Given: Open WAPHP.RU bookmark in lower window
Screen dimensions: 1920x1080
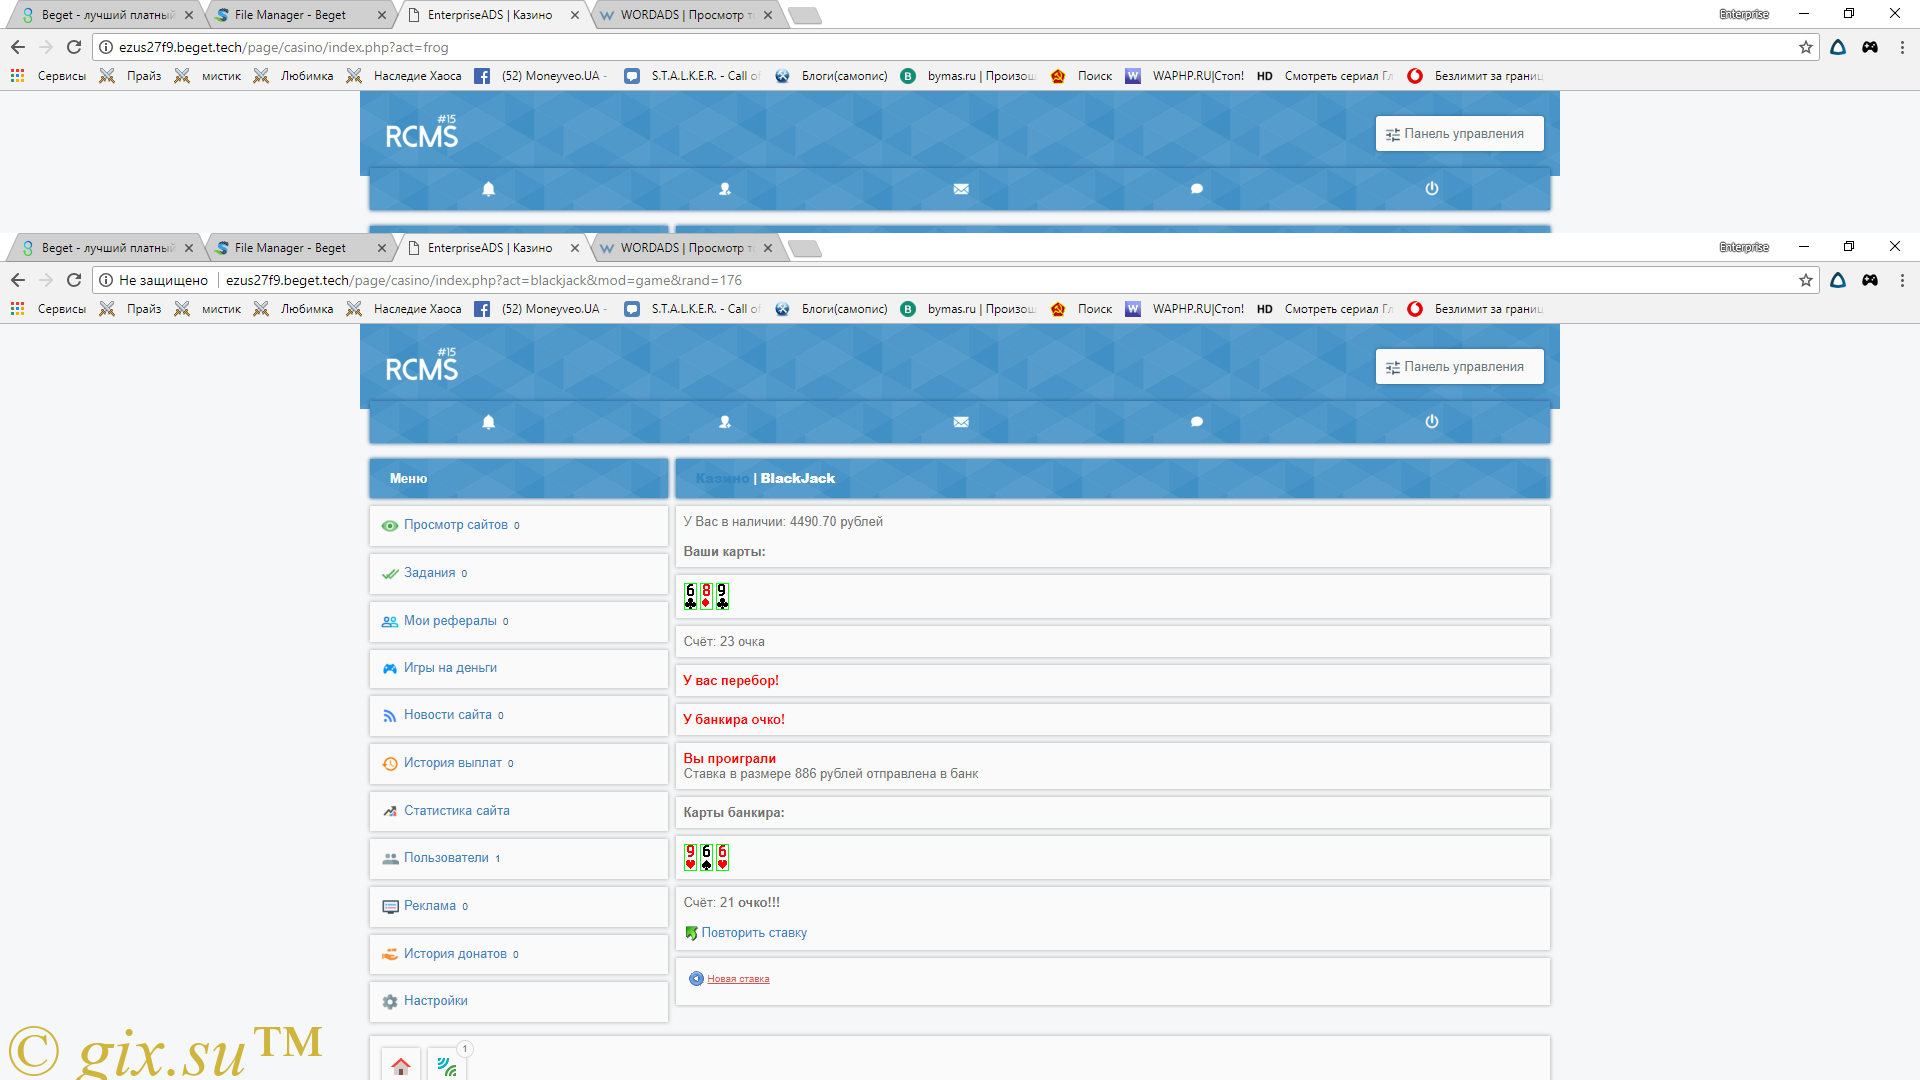Looking at the screenshot, I should point(1185,309).
